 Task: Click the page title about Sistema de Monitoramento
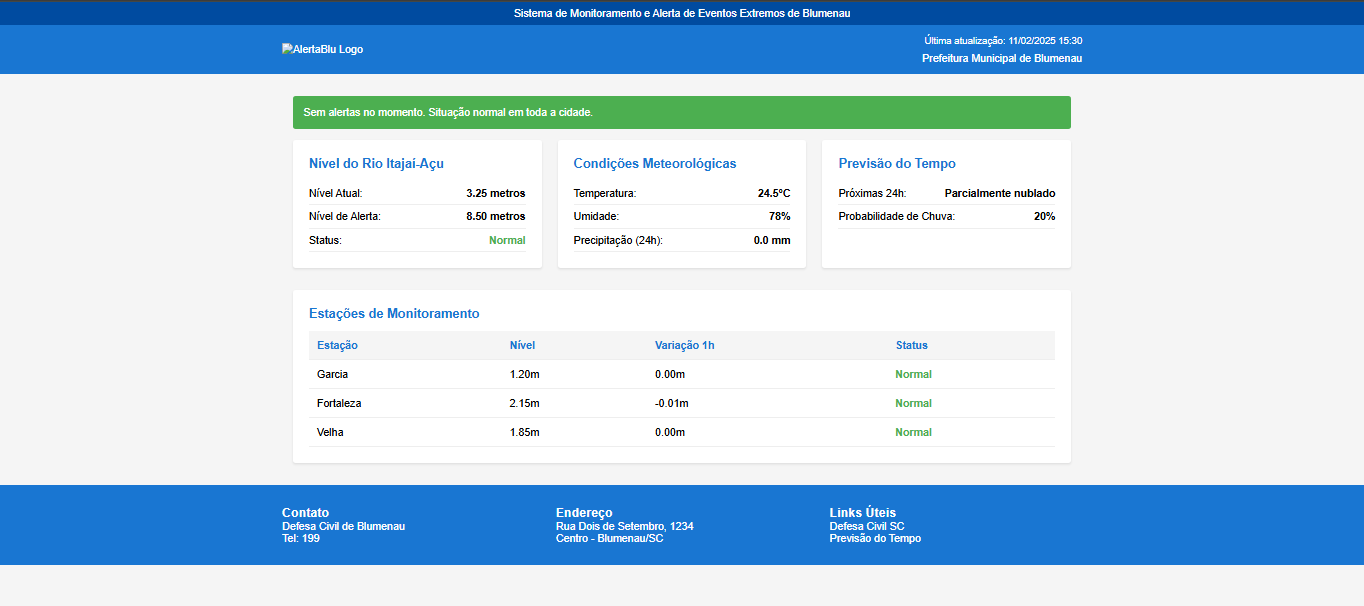[682, 13]
